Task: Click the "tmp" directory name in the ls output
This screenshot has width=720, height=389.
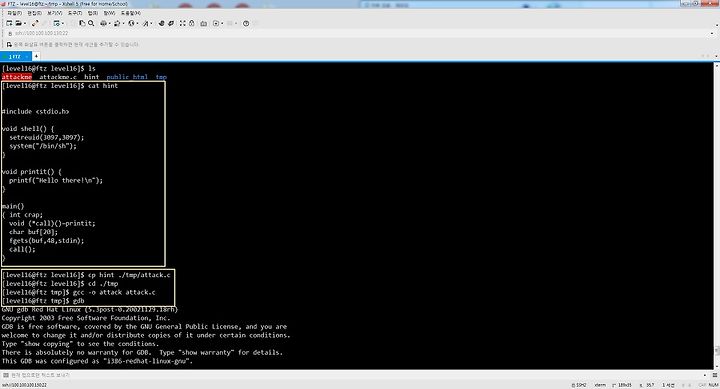Action: (161, 77)
